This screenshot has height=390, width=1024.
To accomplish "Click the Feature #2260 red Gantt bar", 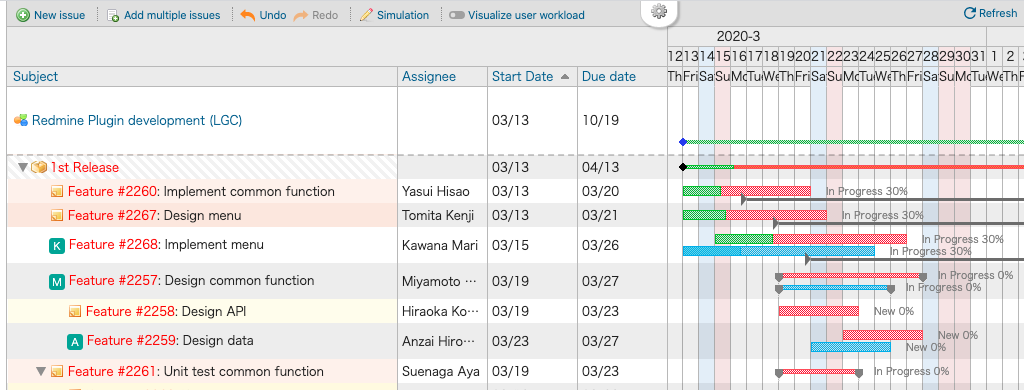I will (765, 191).
